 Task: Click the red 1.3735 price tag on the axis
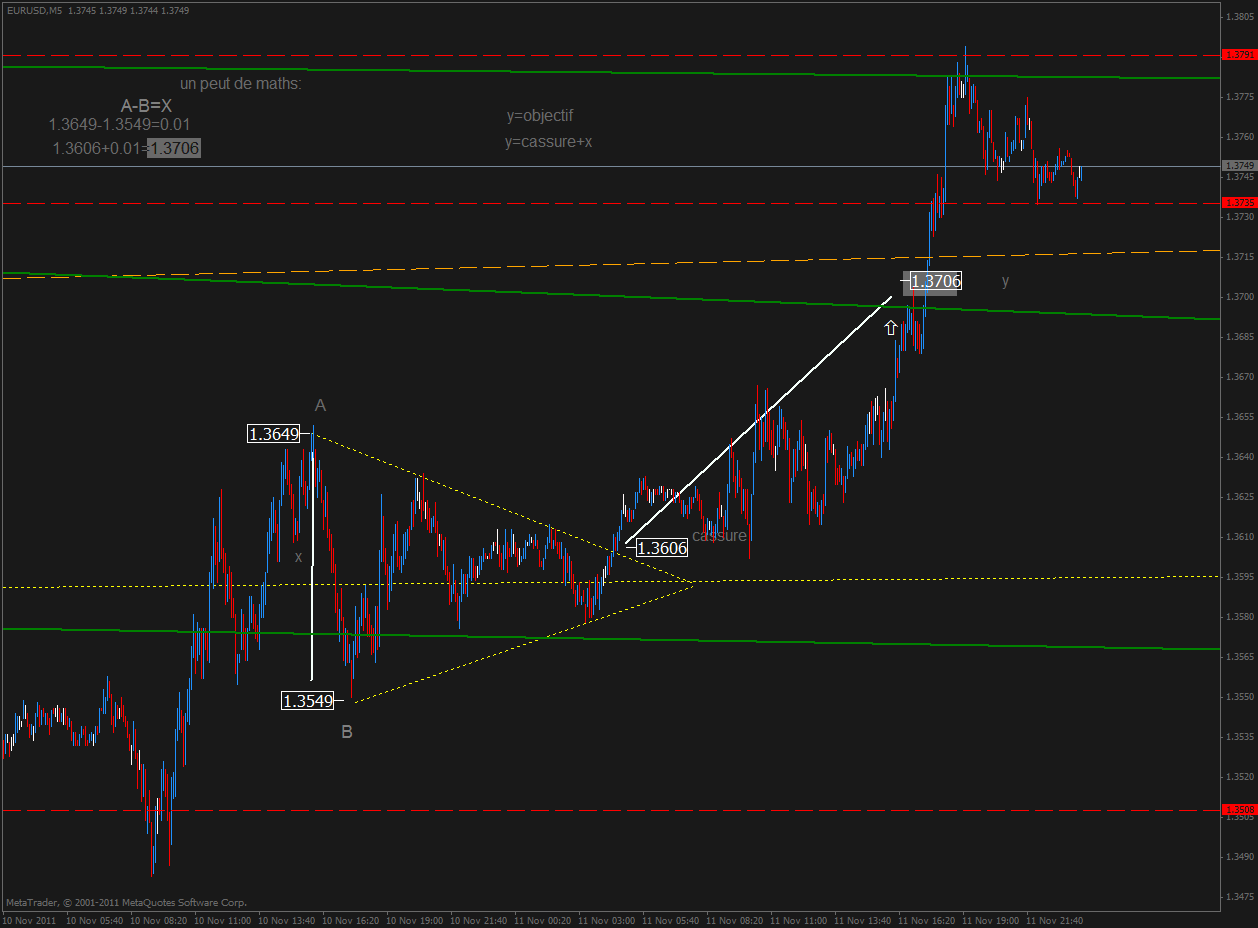1239,202
